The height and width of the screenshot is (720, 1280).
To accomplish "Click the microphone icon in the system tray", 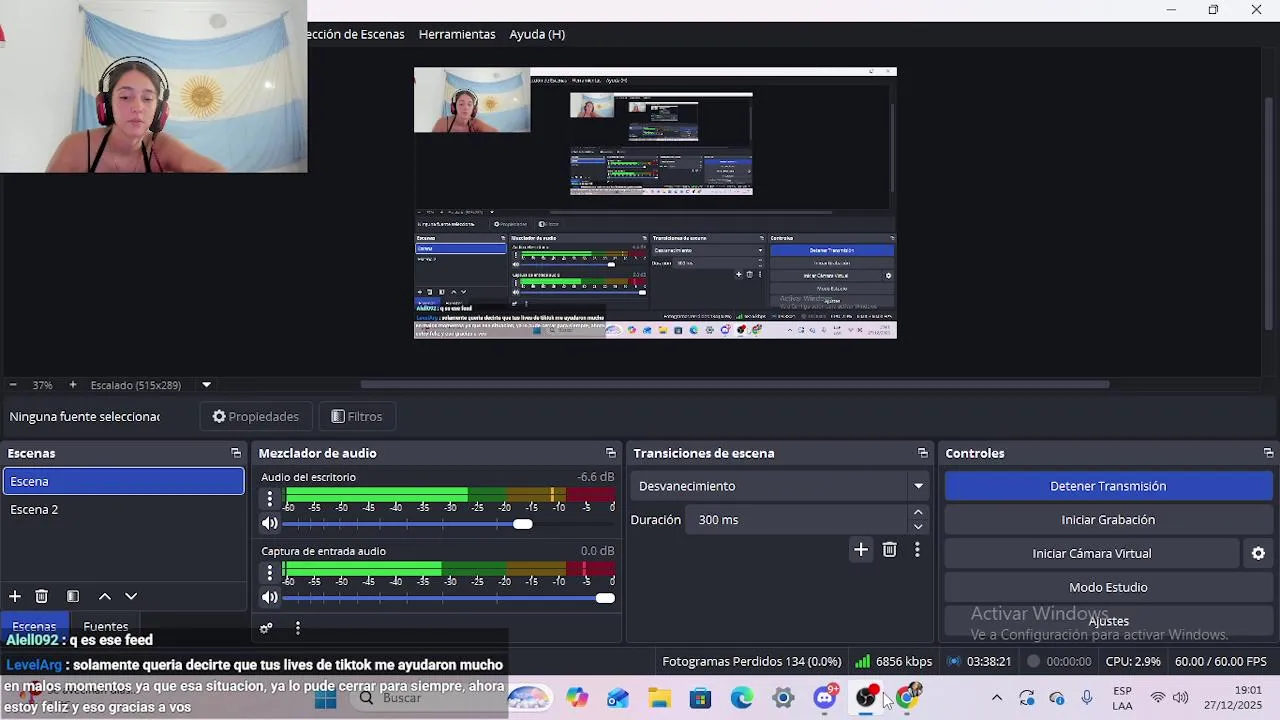I will (x=1087, y=698).
